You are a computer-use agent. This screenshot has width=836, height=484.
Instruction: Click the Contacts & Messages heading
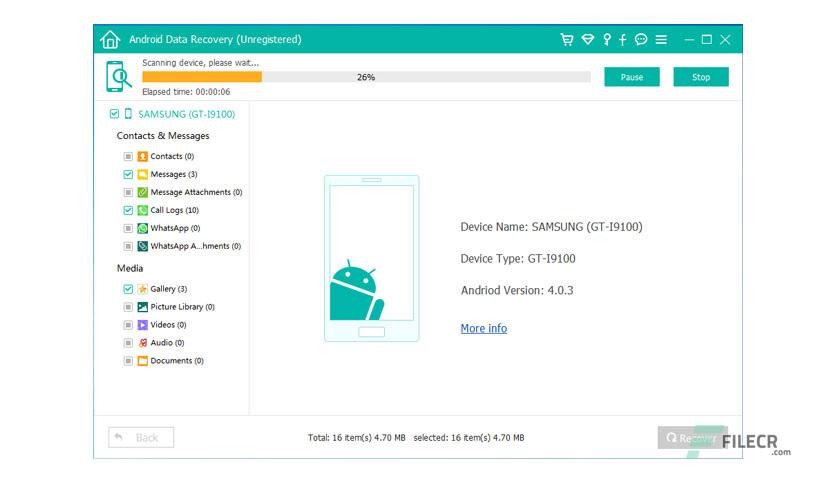pyautogui.click(x=163, y=136)
